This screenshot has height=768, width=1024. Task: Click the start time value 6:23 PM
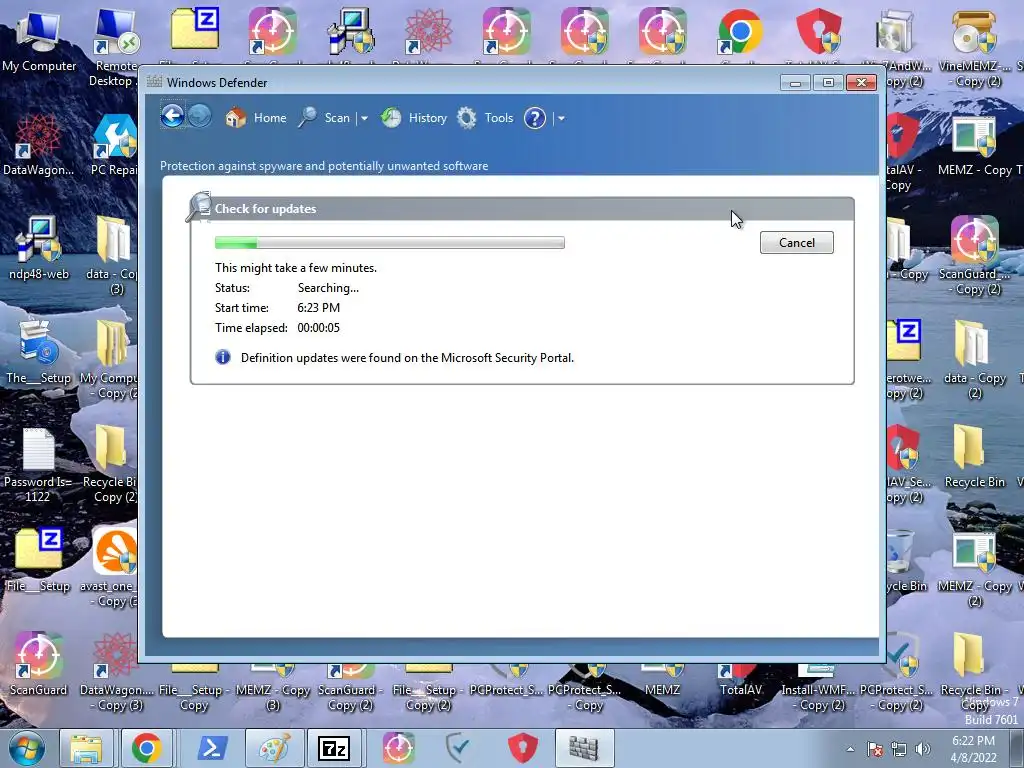(319, 308)
